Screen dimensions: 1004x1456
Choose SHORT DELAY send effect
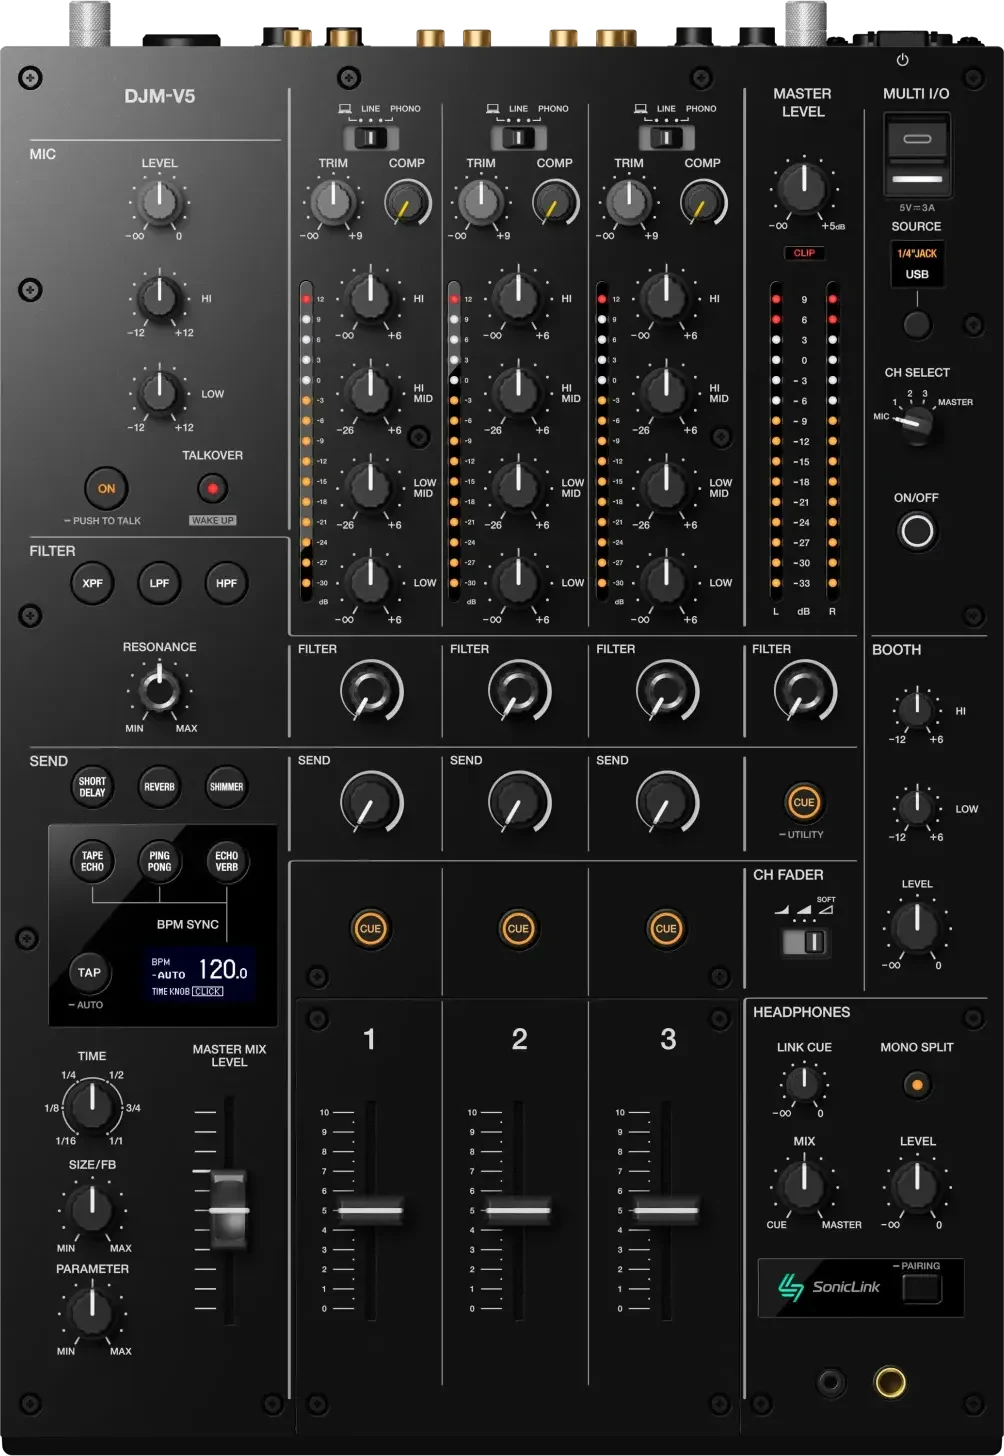pyautogui.click(x=92, y=787)
